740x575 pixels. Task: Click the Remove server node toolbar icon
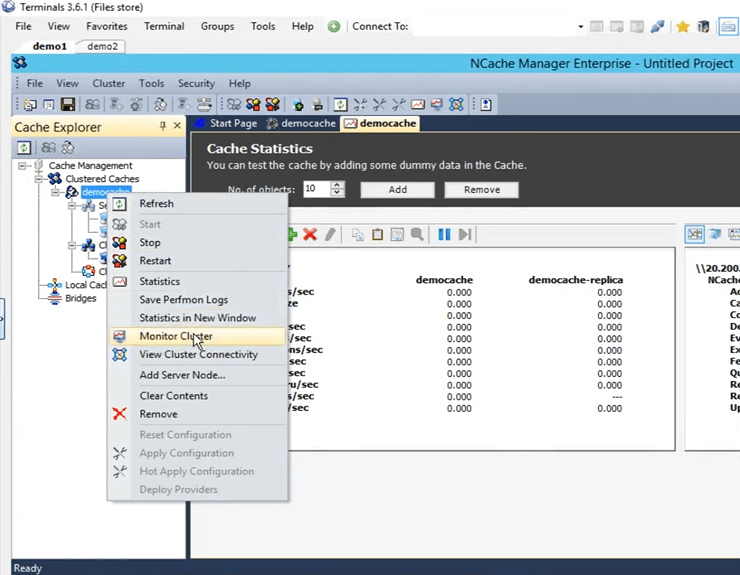318,104
